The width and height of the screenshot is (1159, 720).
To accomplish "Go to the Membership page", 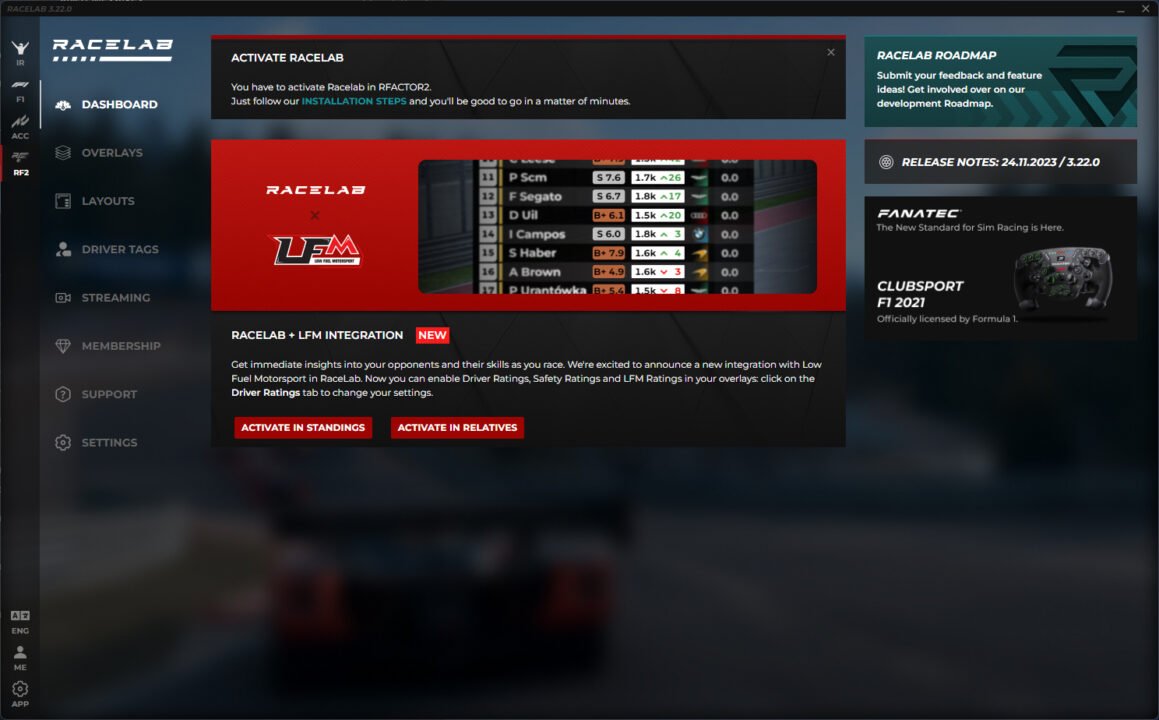I will pos(120,346).
